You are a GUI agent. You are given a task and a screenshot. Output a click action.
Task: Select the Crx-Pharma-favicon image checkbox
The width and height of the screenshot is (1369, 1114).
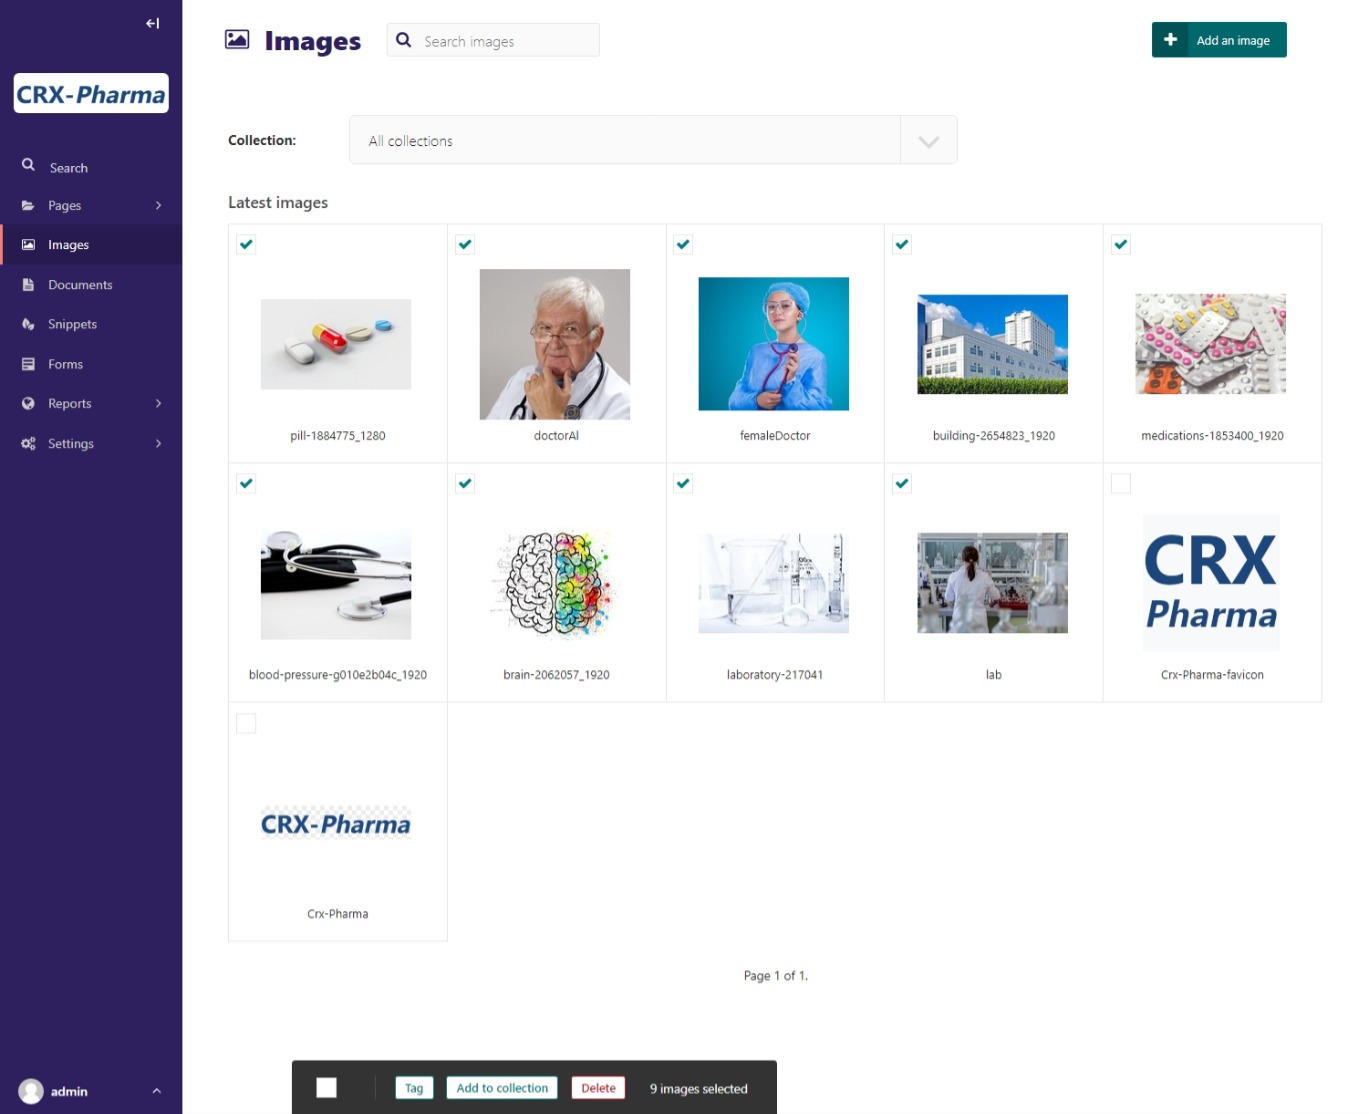point(1121,483)
